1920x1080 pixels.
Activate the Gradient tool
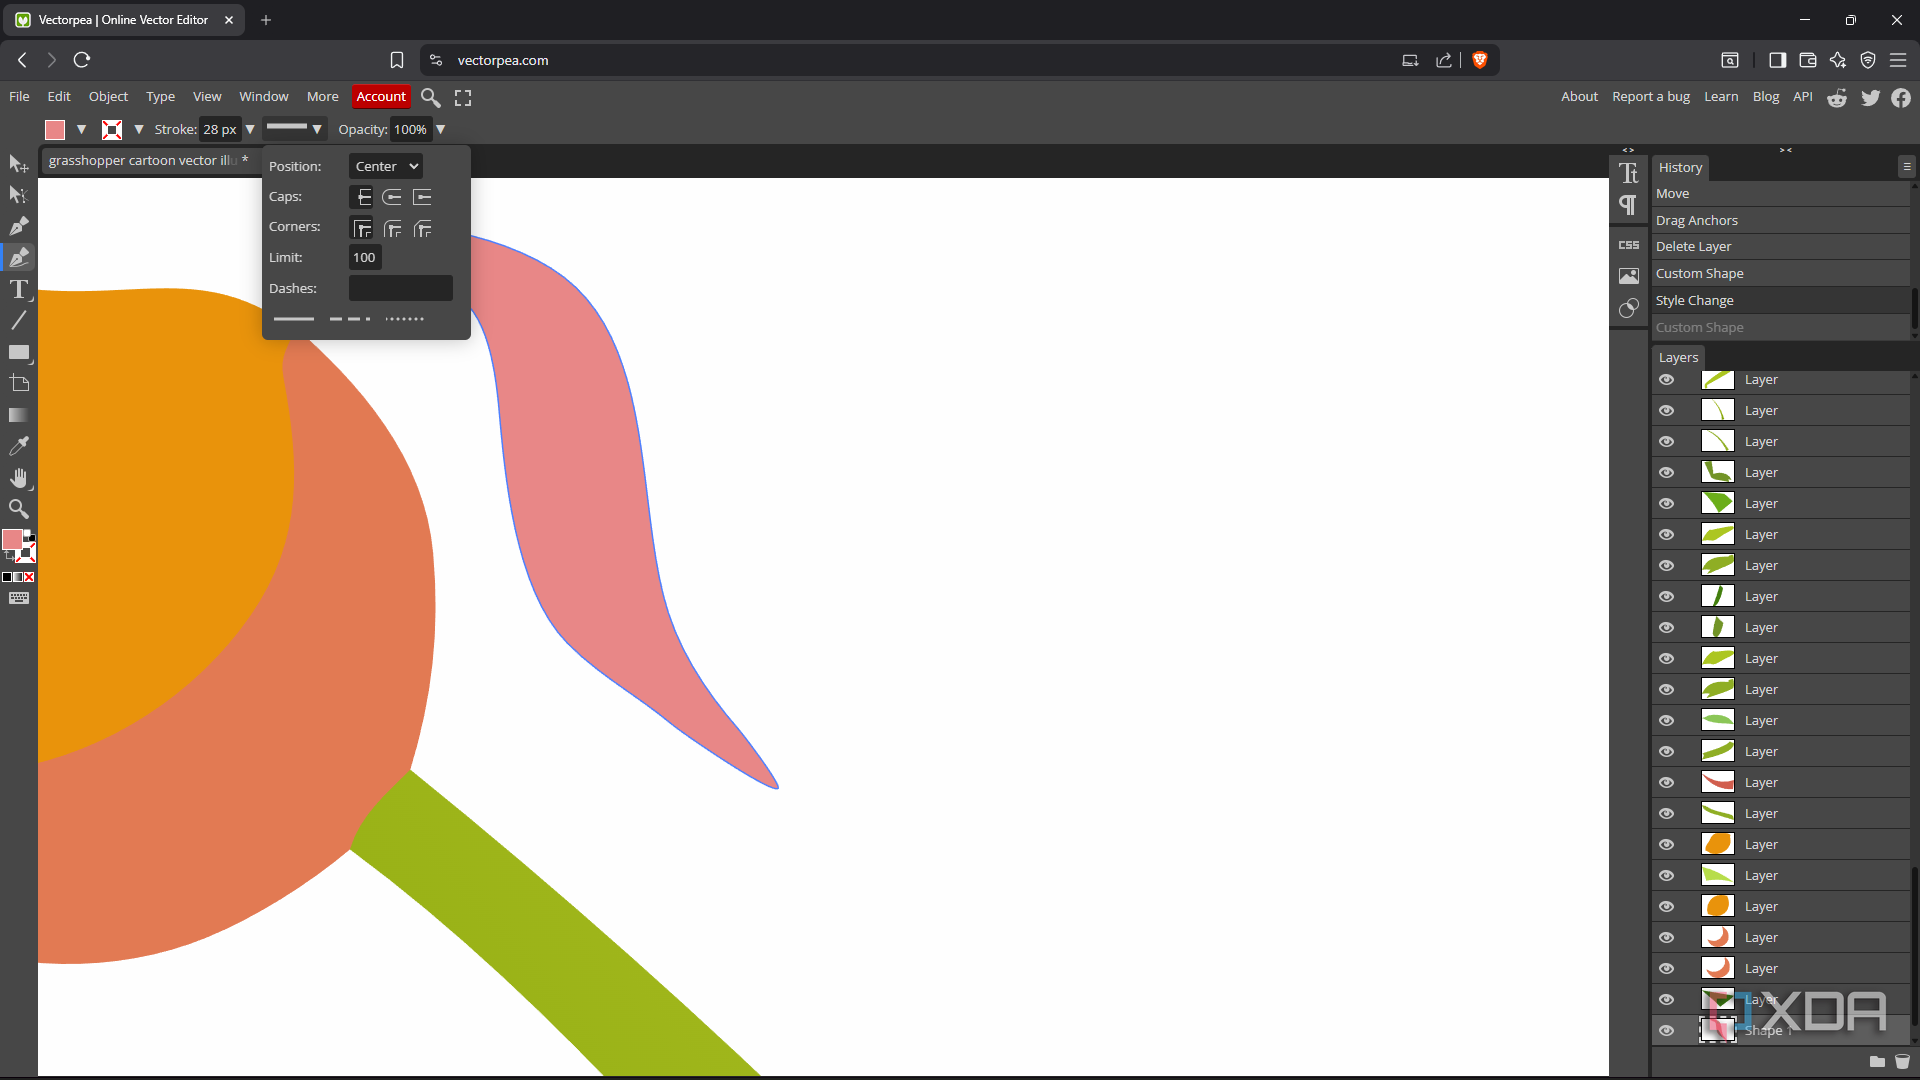(x=18, y=415)
